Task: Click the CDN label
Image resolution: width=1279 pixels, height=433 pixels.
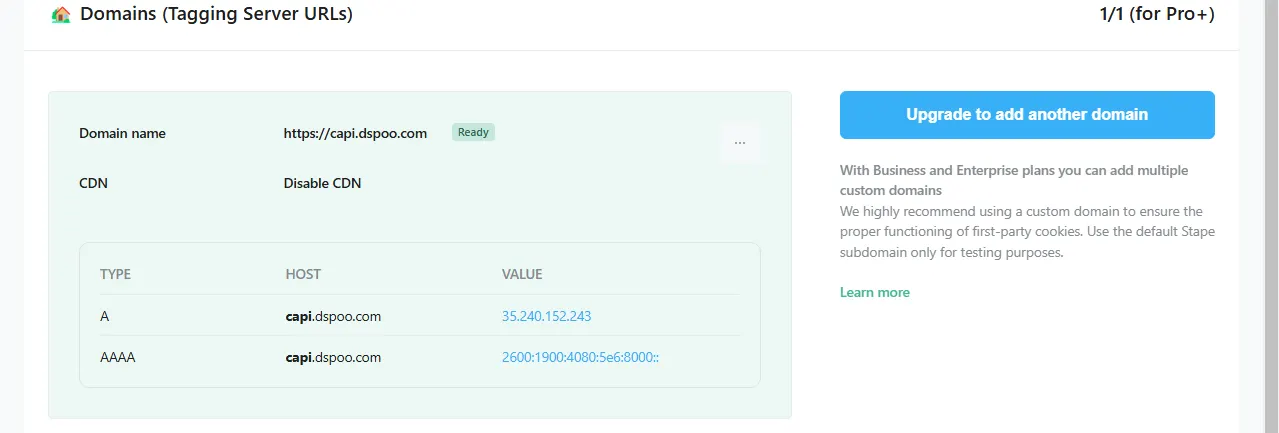Action: (x=93, y=184)
